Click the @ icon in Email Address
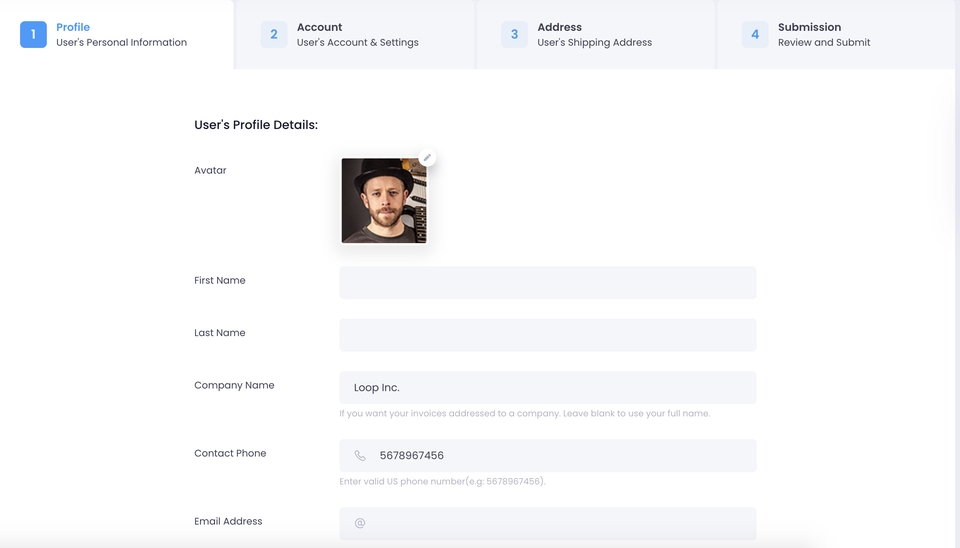Viewport: 960px width, 548px height. 360,523
